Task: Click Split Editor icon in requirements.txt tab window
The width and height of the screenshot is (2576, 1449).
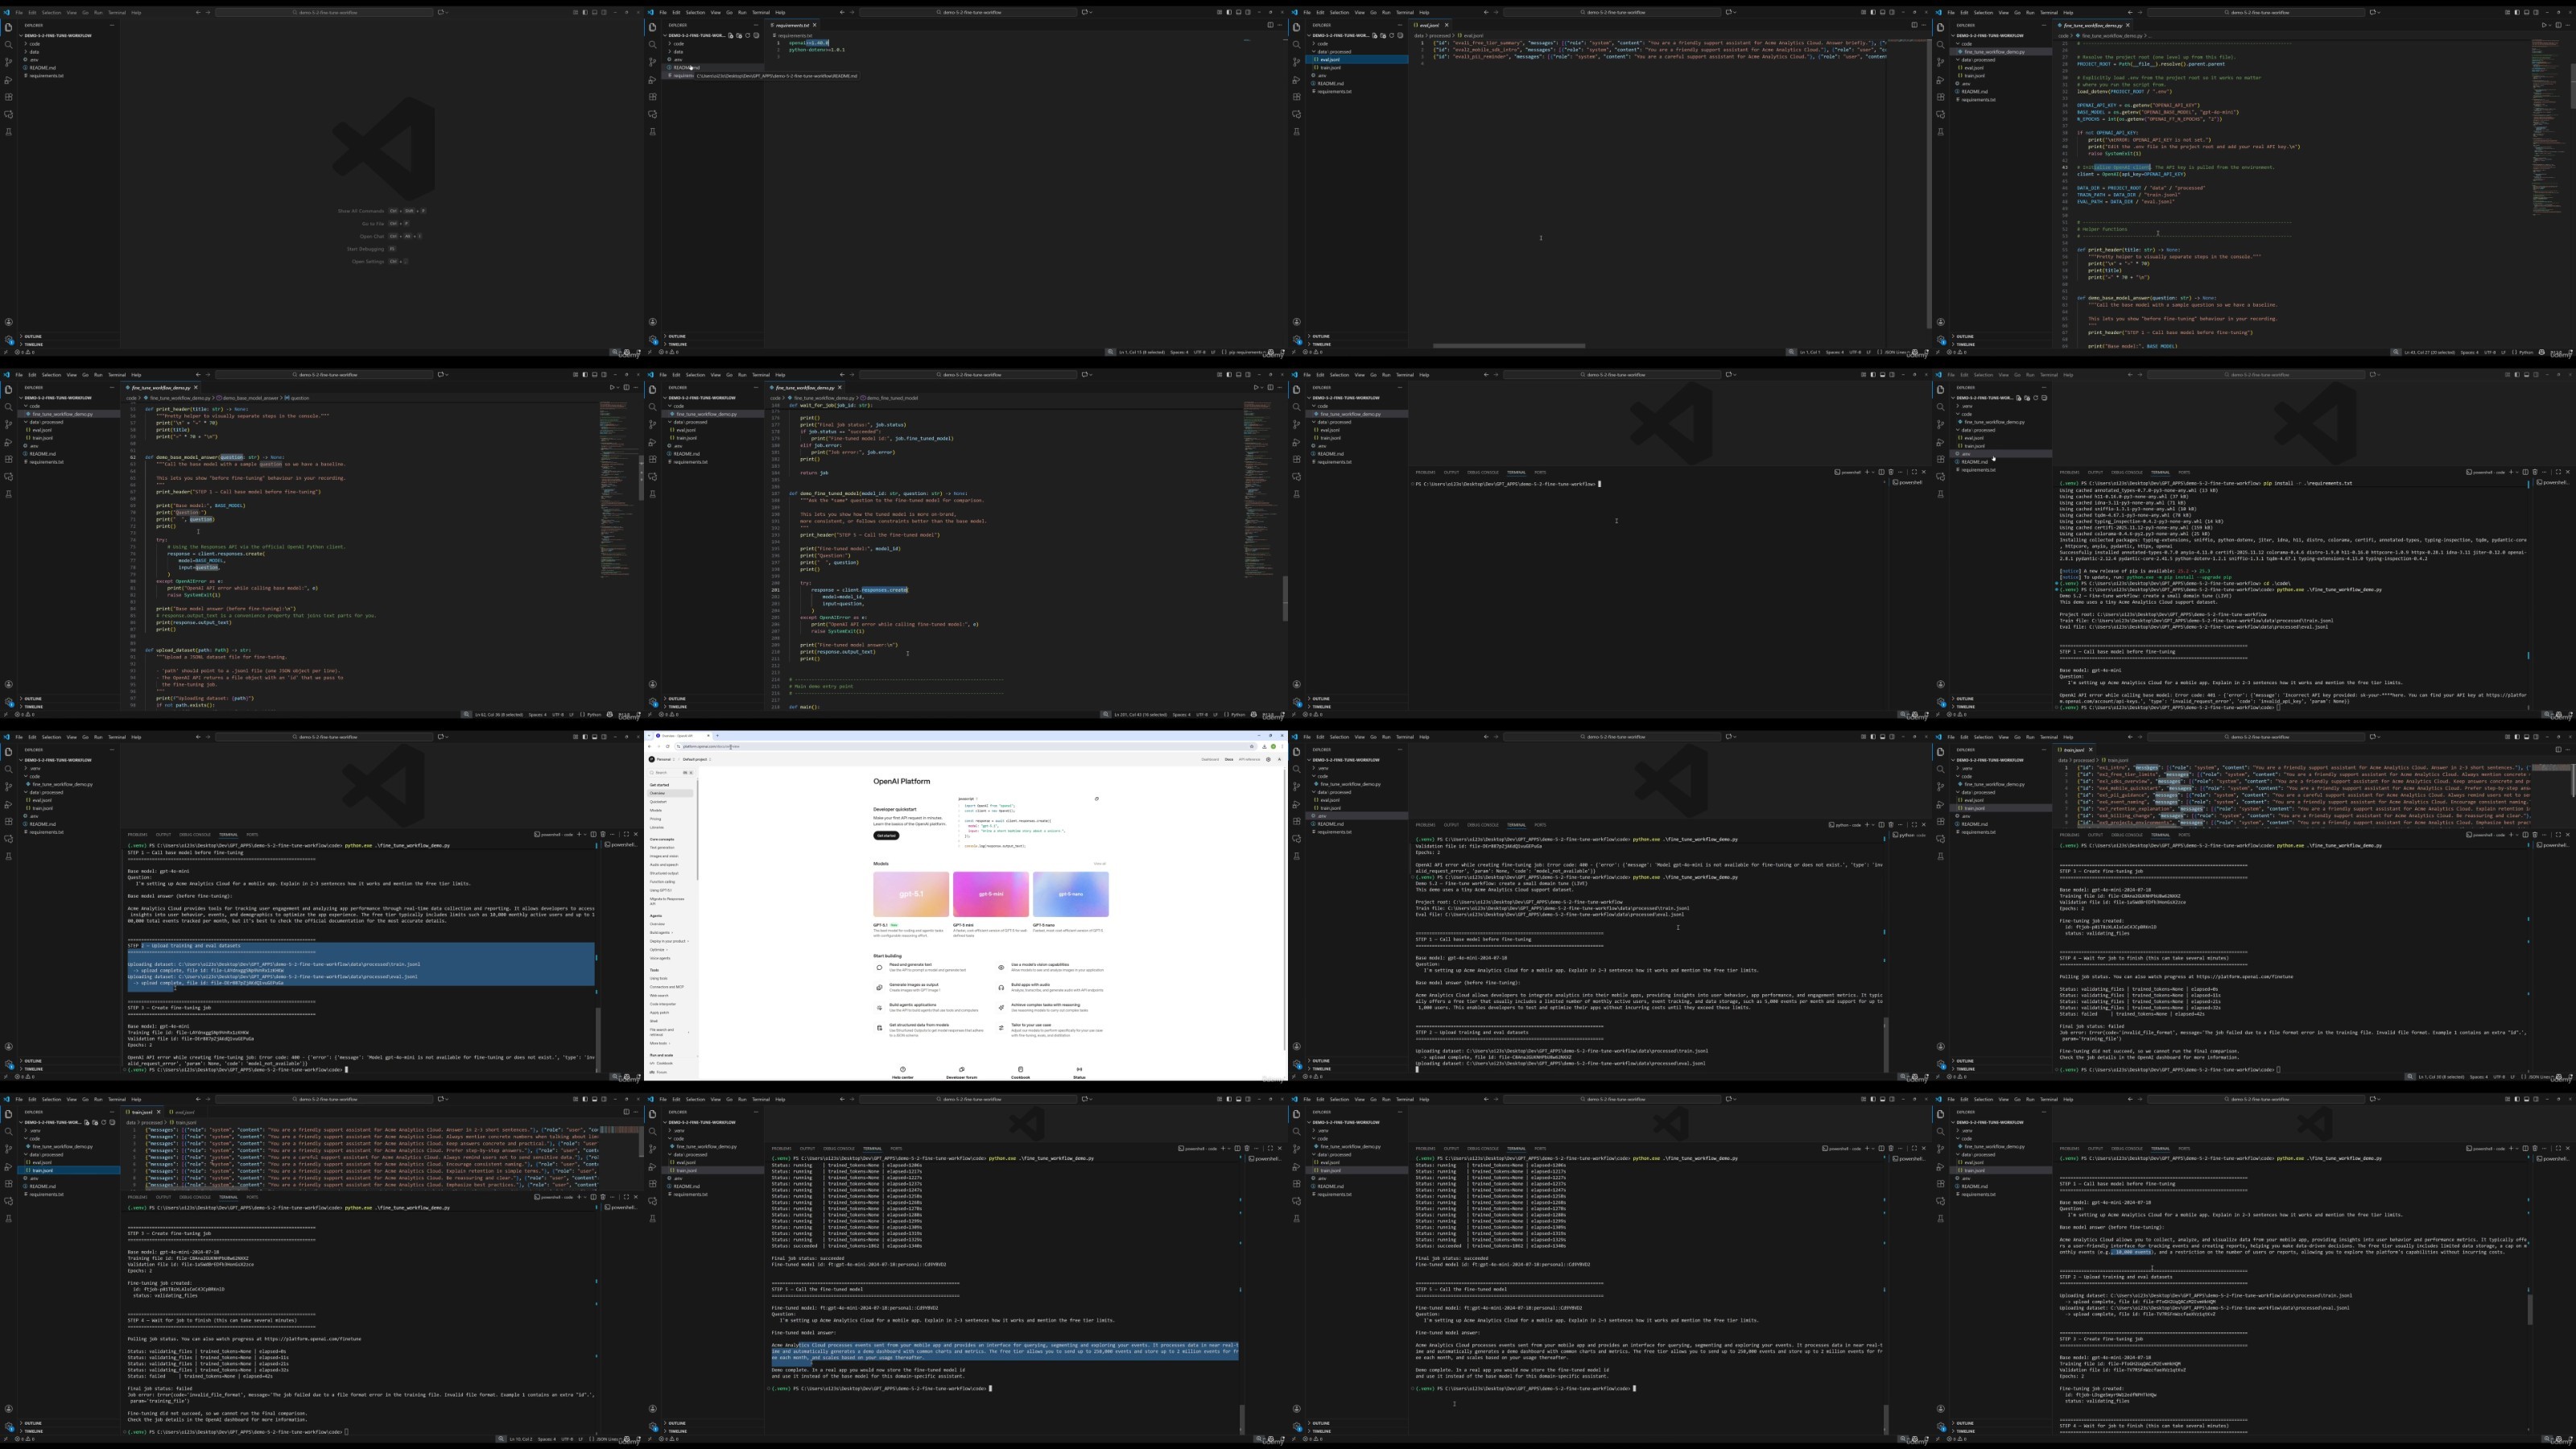Action: click(x=1271, y=25)
